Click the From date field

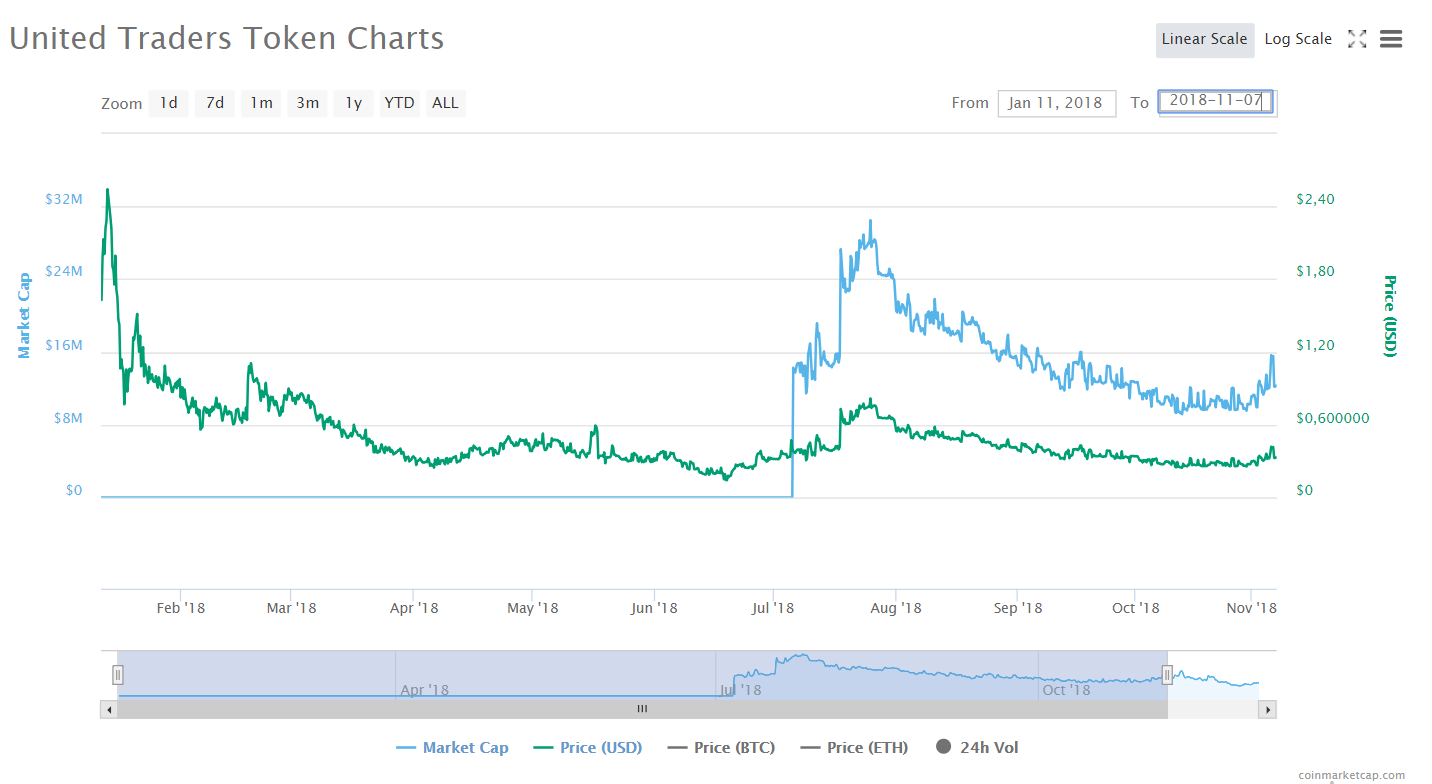click(x=1056, y=103)
